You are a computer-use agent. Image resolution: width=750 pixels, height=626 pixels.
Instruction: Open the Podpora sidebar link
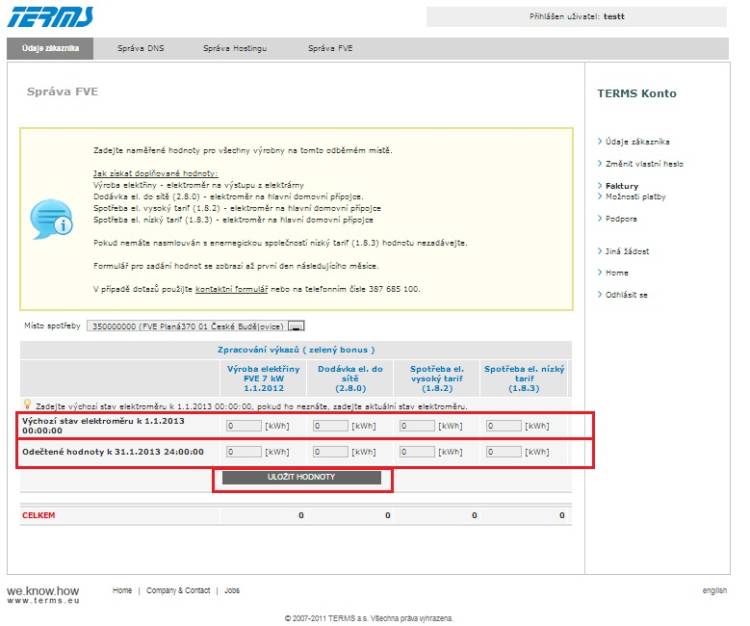[621, 219]
